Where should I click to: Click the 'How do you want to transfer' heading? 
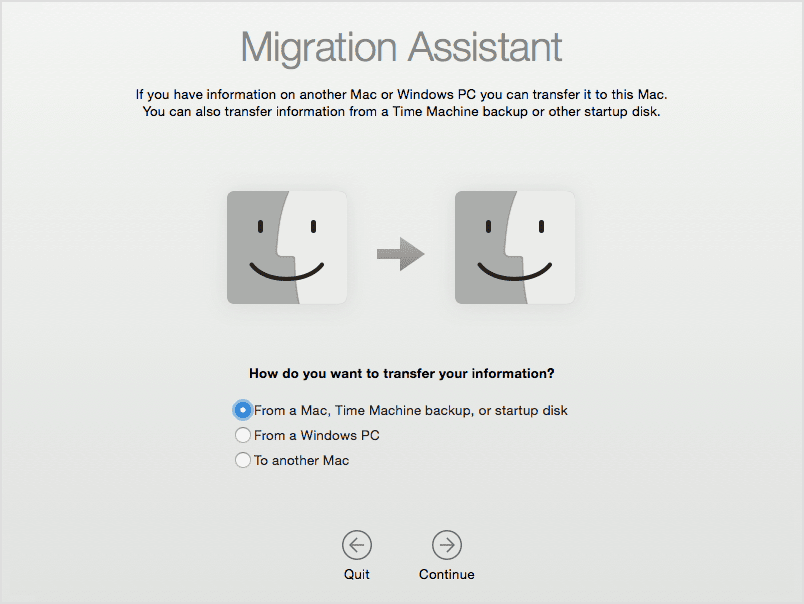click(401, 374)
